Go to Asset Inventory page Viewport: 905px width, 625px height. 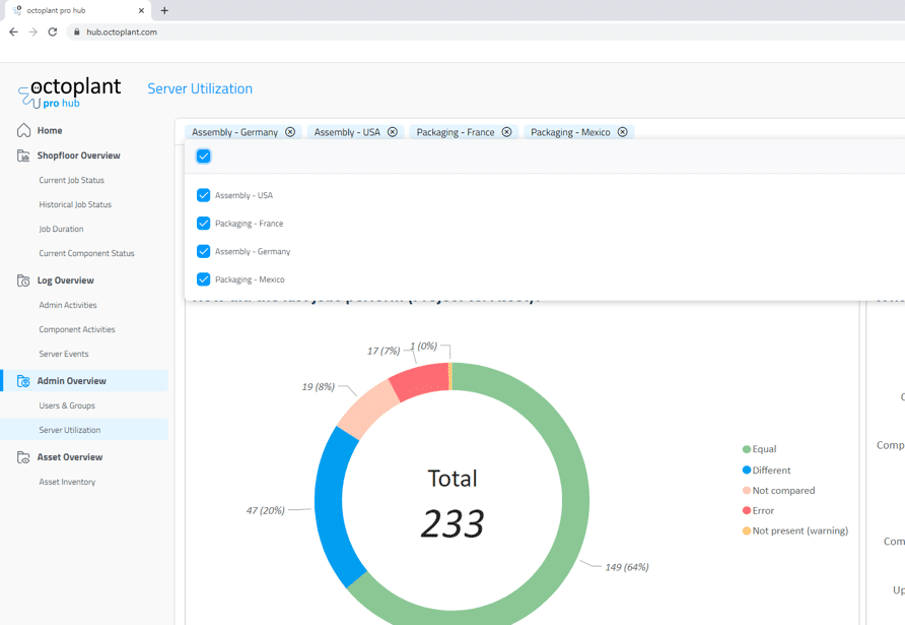tap(67, 482)
